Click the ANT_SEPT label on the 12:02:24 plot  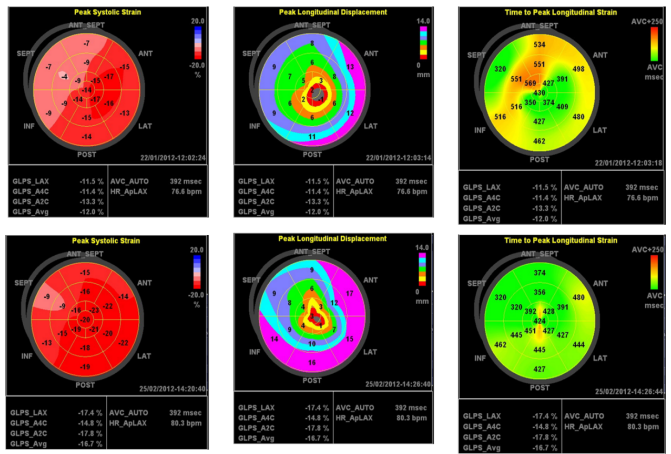pyautogui.click(x=86, y=25)
